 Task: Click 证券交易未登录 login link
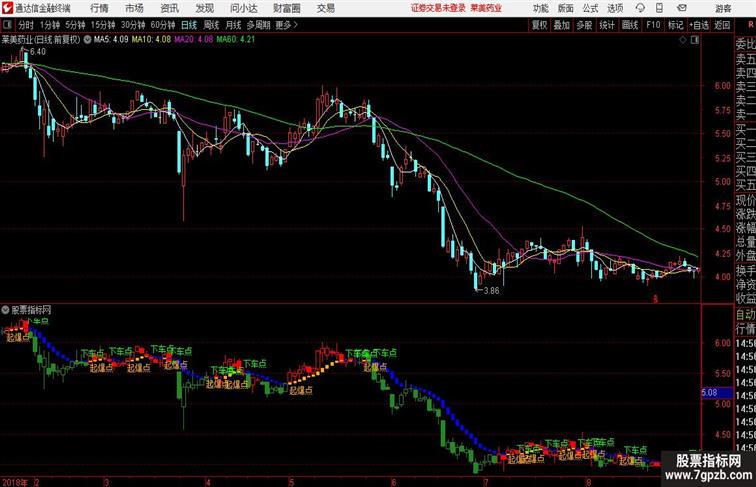[x=438, y=8]
